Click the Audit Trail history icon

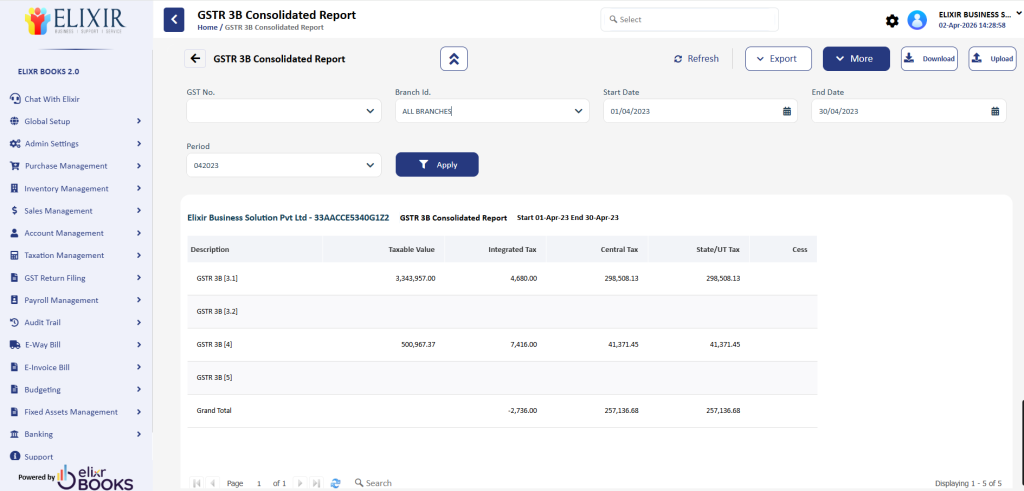pos(14,323)
